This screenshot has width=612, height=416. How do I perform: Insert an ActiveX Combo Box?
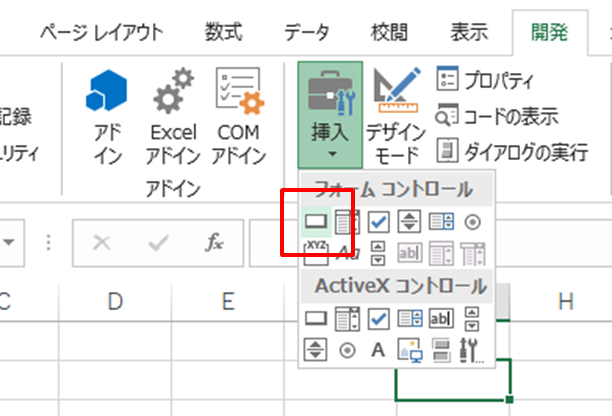(347, 319)
